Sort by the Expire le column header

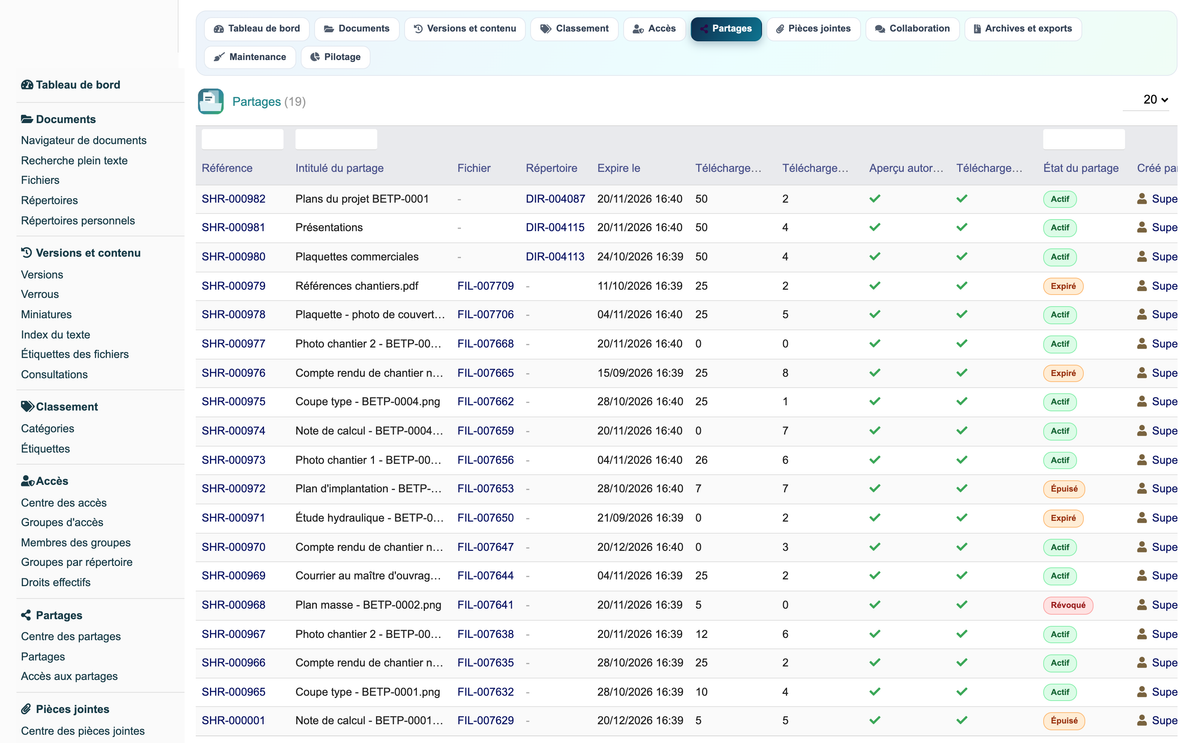(619, 168)
